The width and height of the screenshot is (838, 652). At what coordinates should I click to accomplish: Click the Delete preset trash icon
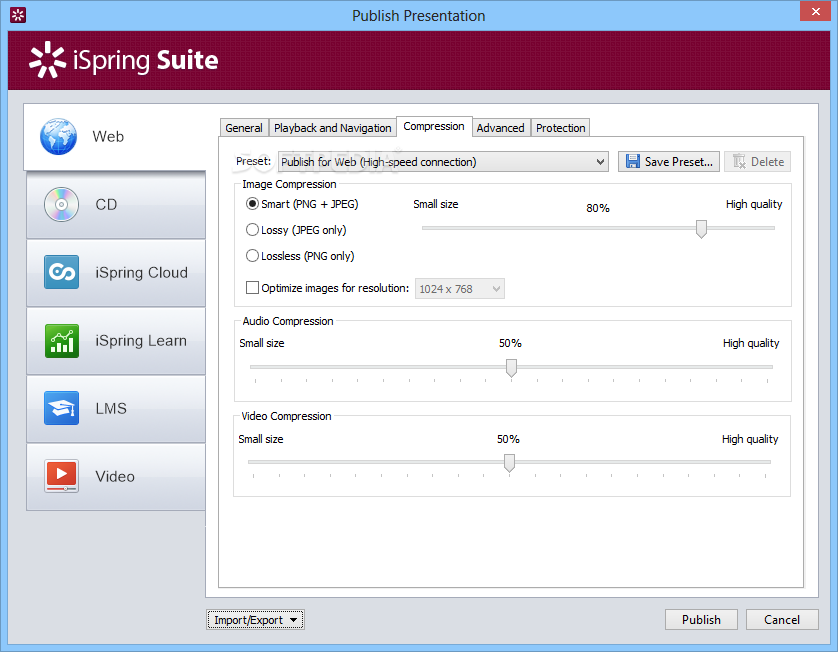tap(739, 161)
